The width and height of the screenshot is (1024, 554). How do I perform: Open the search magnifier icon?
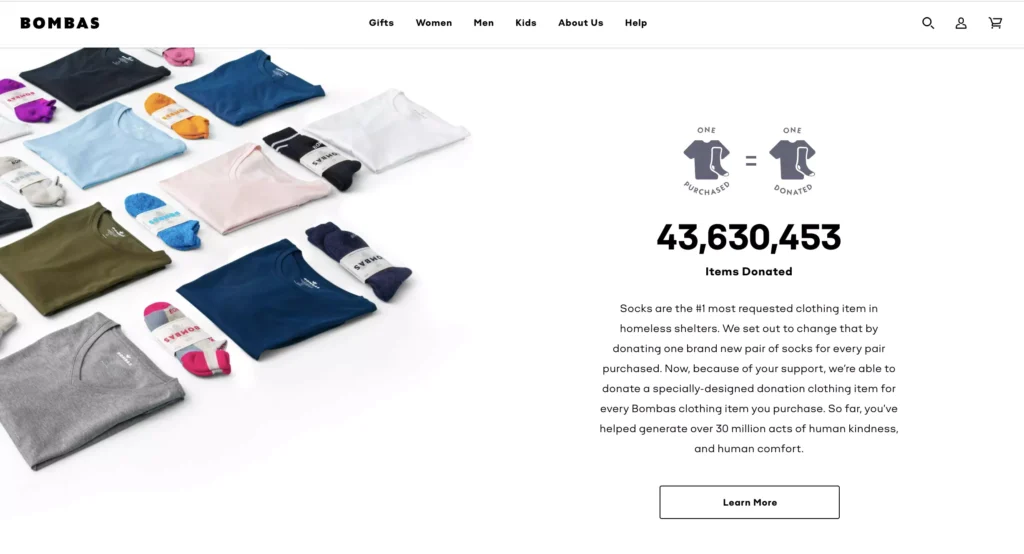tap(927, 23)
